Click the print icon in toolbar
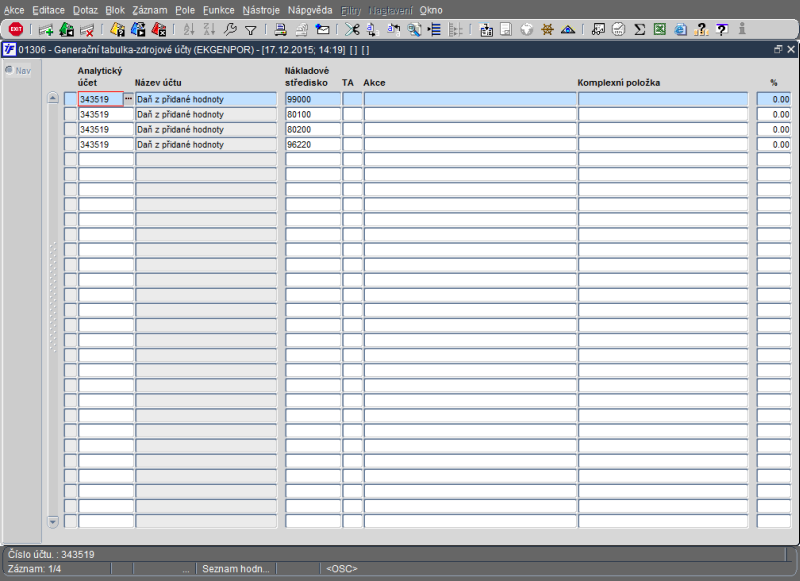 [x=281, y=30]
